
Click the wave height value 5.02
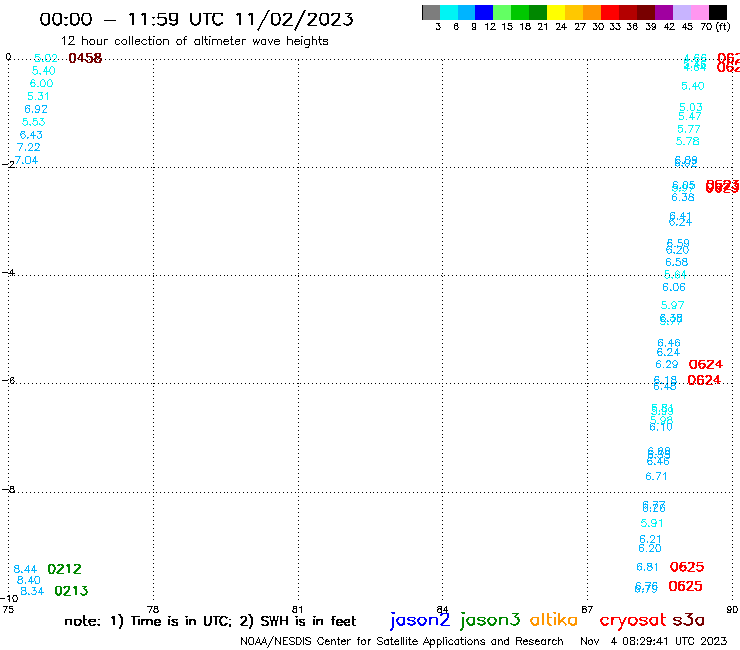[x=46, y=58]
